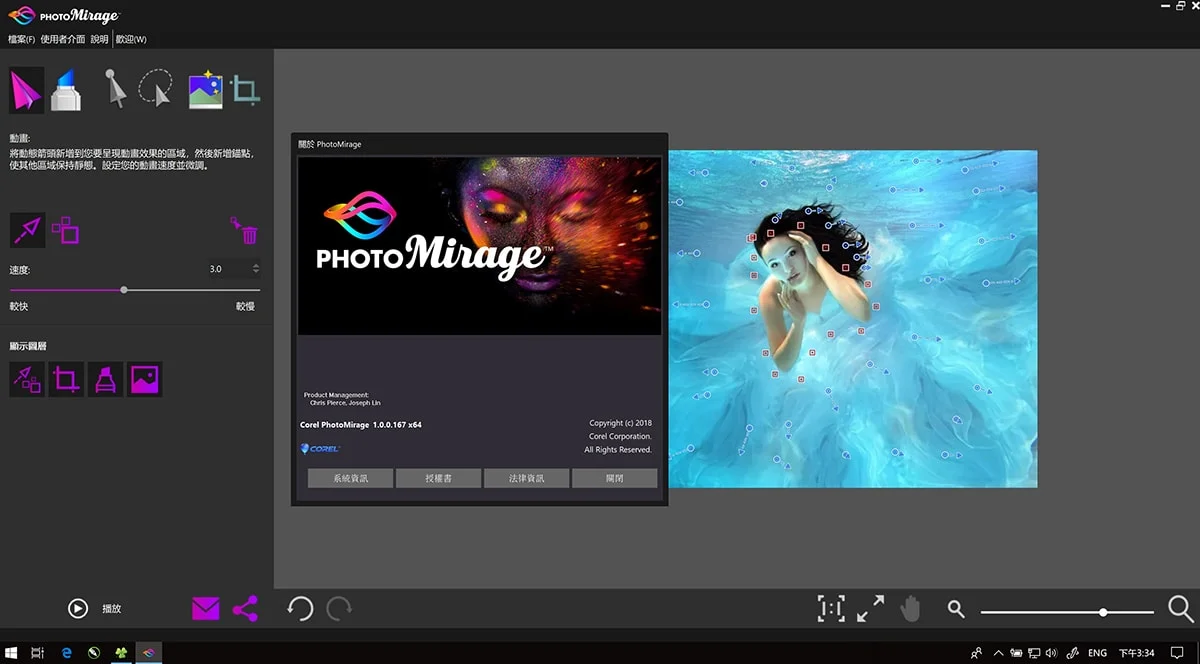Click the 系統資訊 button in the About dialog
This screenshot has height=664, width=1200.
(349, 478)
